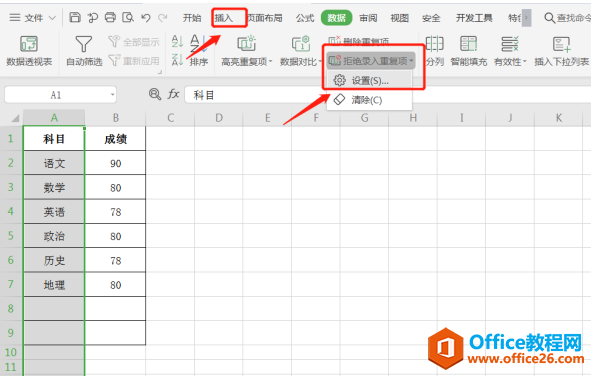Click the ribbon tabs scroll-right arrow
This screenshot has width=591, height=376.
pyautogui.click(x=527, y=18)
